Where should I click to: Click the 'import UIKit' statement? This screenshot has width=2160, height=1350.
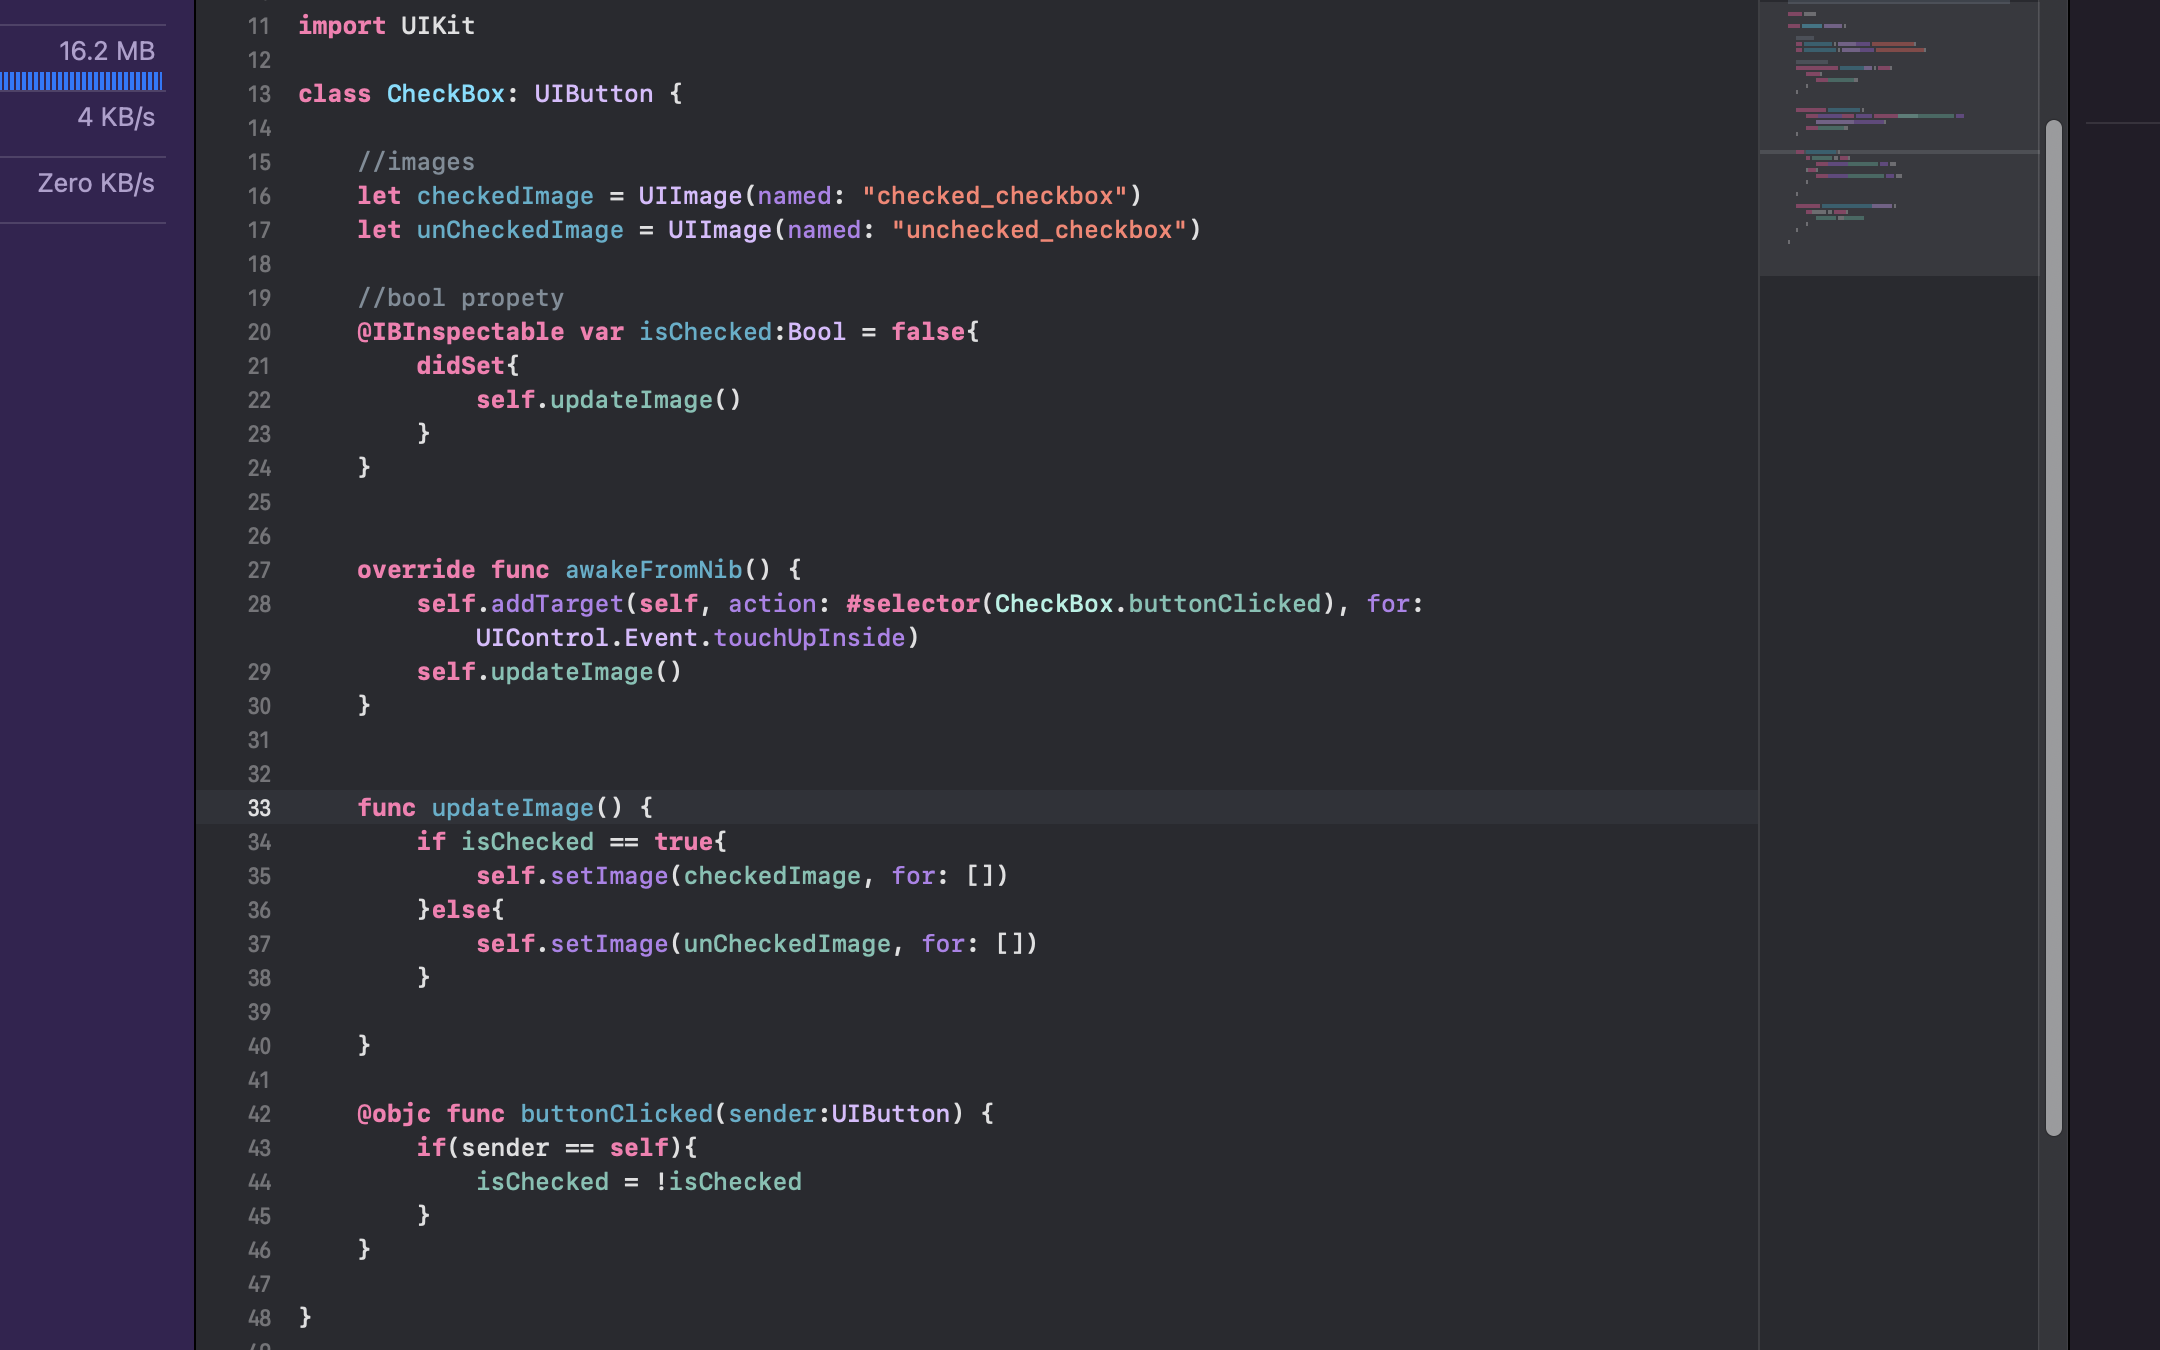[386, 26]
